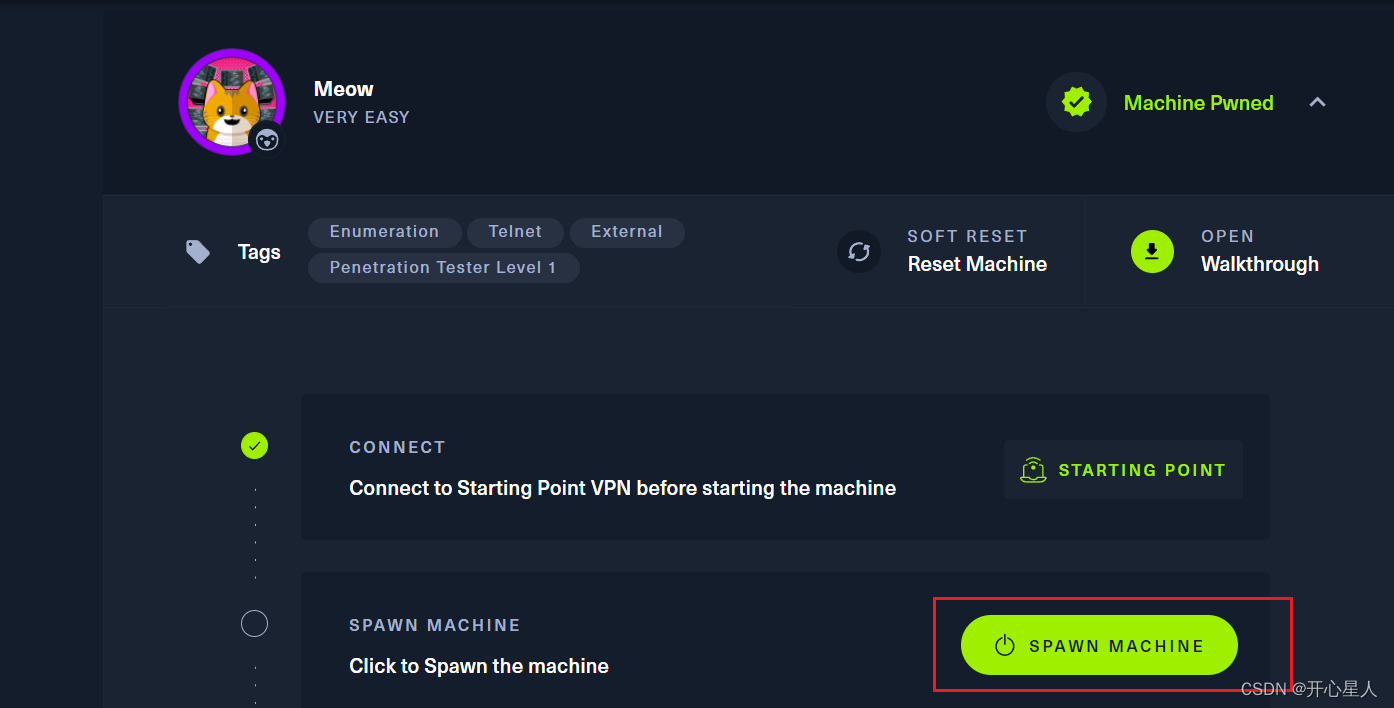Click the Walkthrough download icon

[1152, 252]
